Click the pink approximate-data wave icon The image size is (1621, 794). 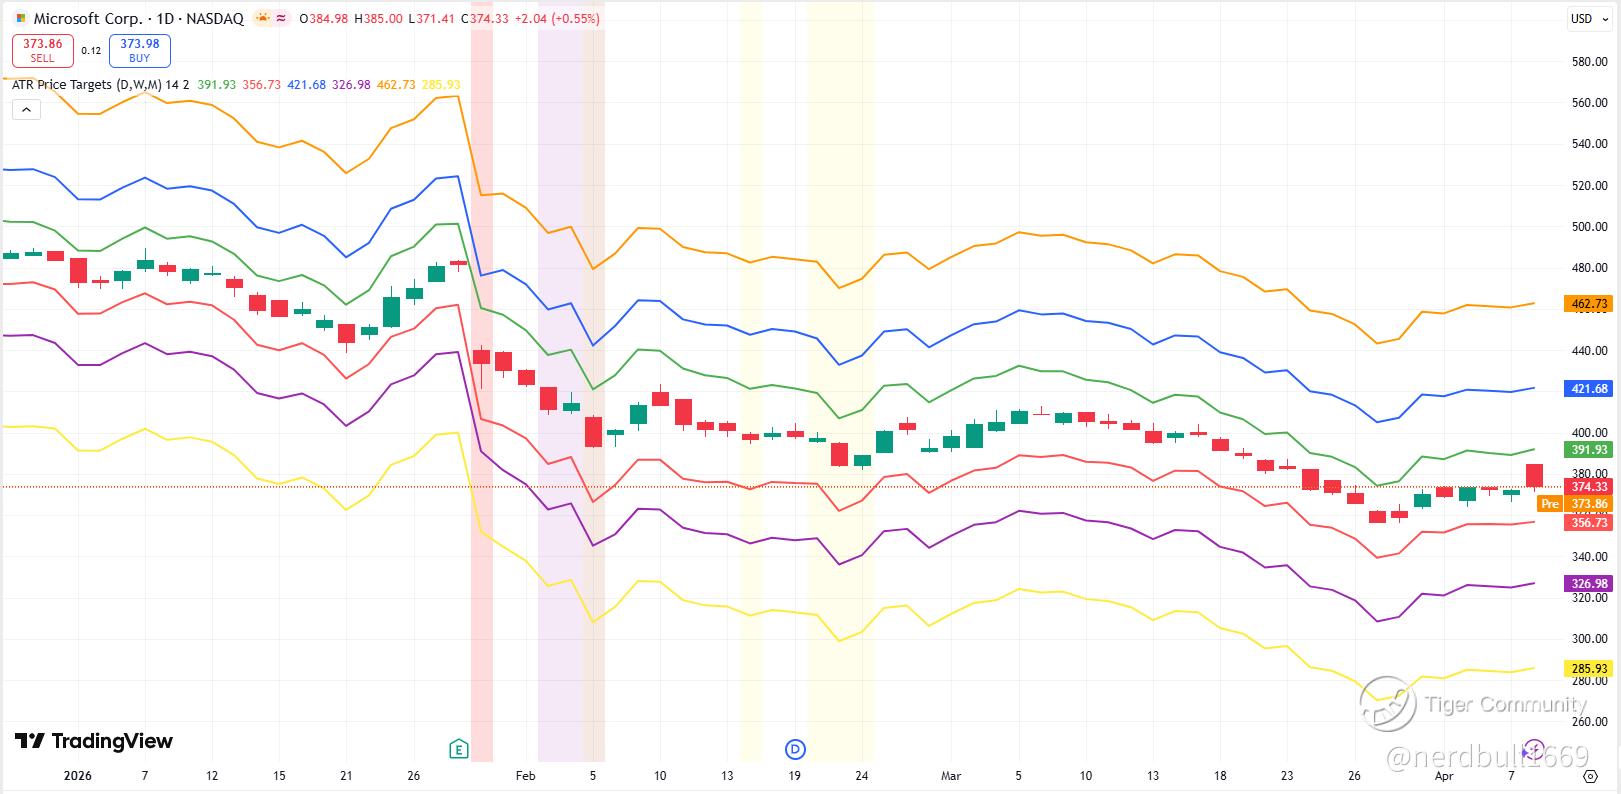click(282, 18)
